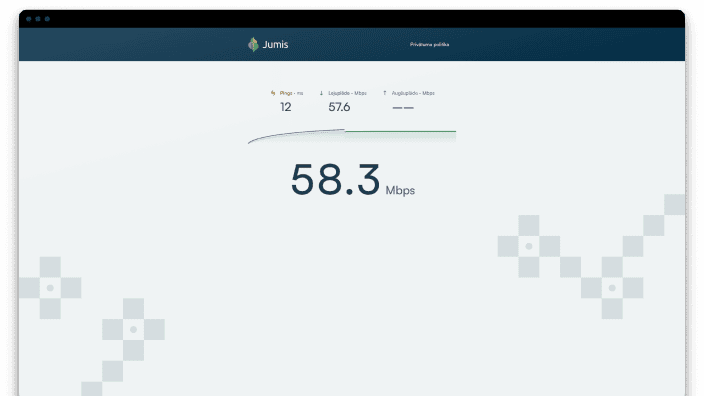
Task: Click the first window control dot
Action: tap(29, 19)
